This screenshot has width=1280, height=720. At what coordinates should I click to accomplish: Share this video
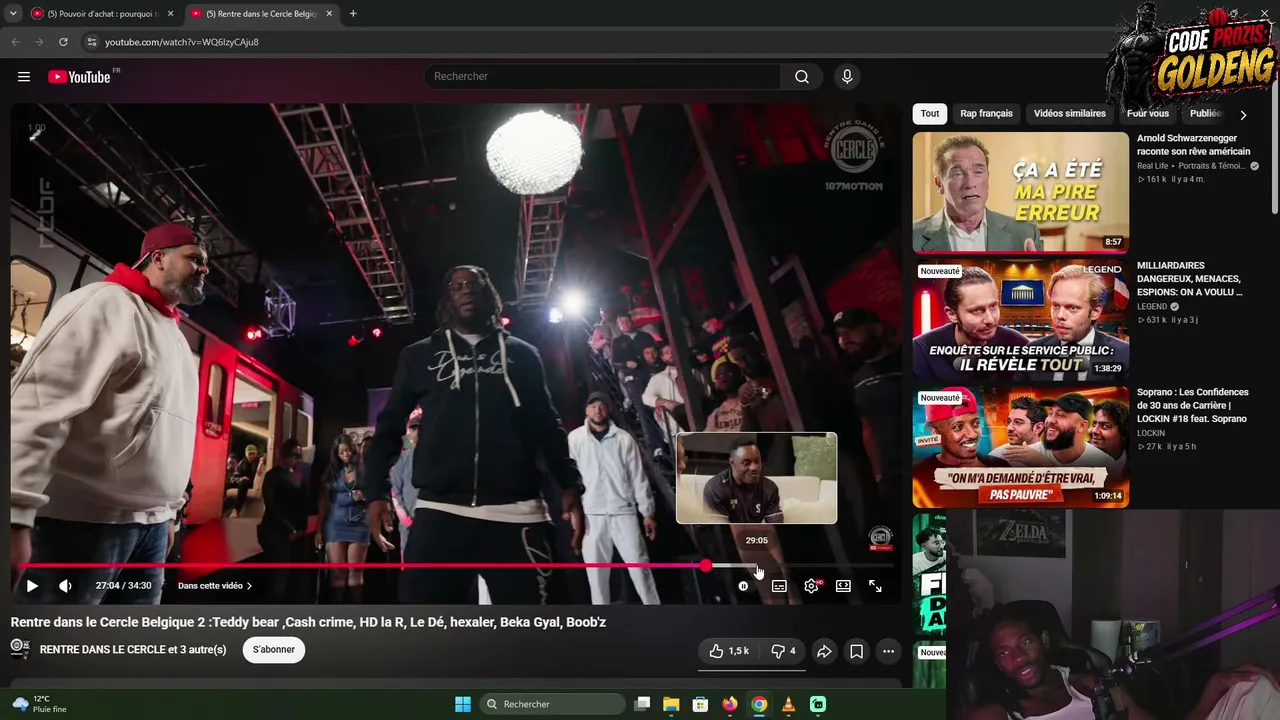824,651
